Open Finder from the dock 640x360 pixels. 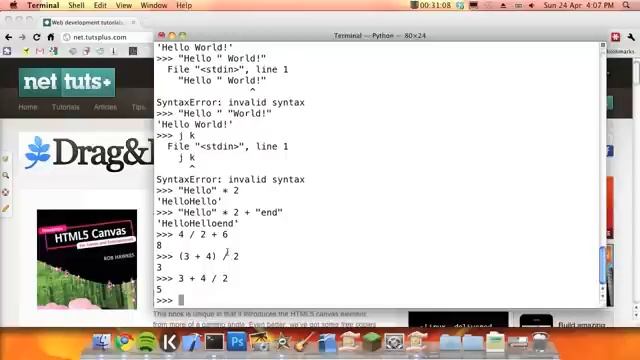tap(102, 342)
